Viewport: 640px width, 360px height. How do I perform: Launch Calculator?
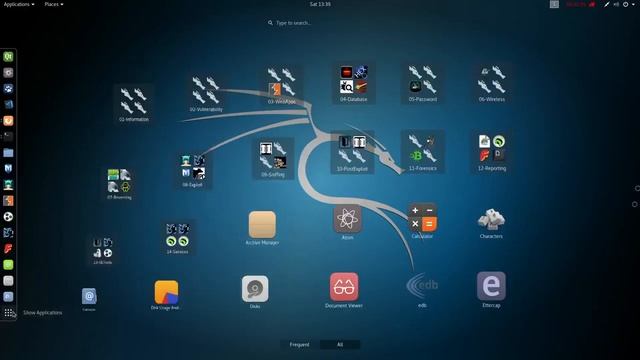click(422, 221)
